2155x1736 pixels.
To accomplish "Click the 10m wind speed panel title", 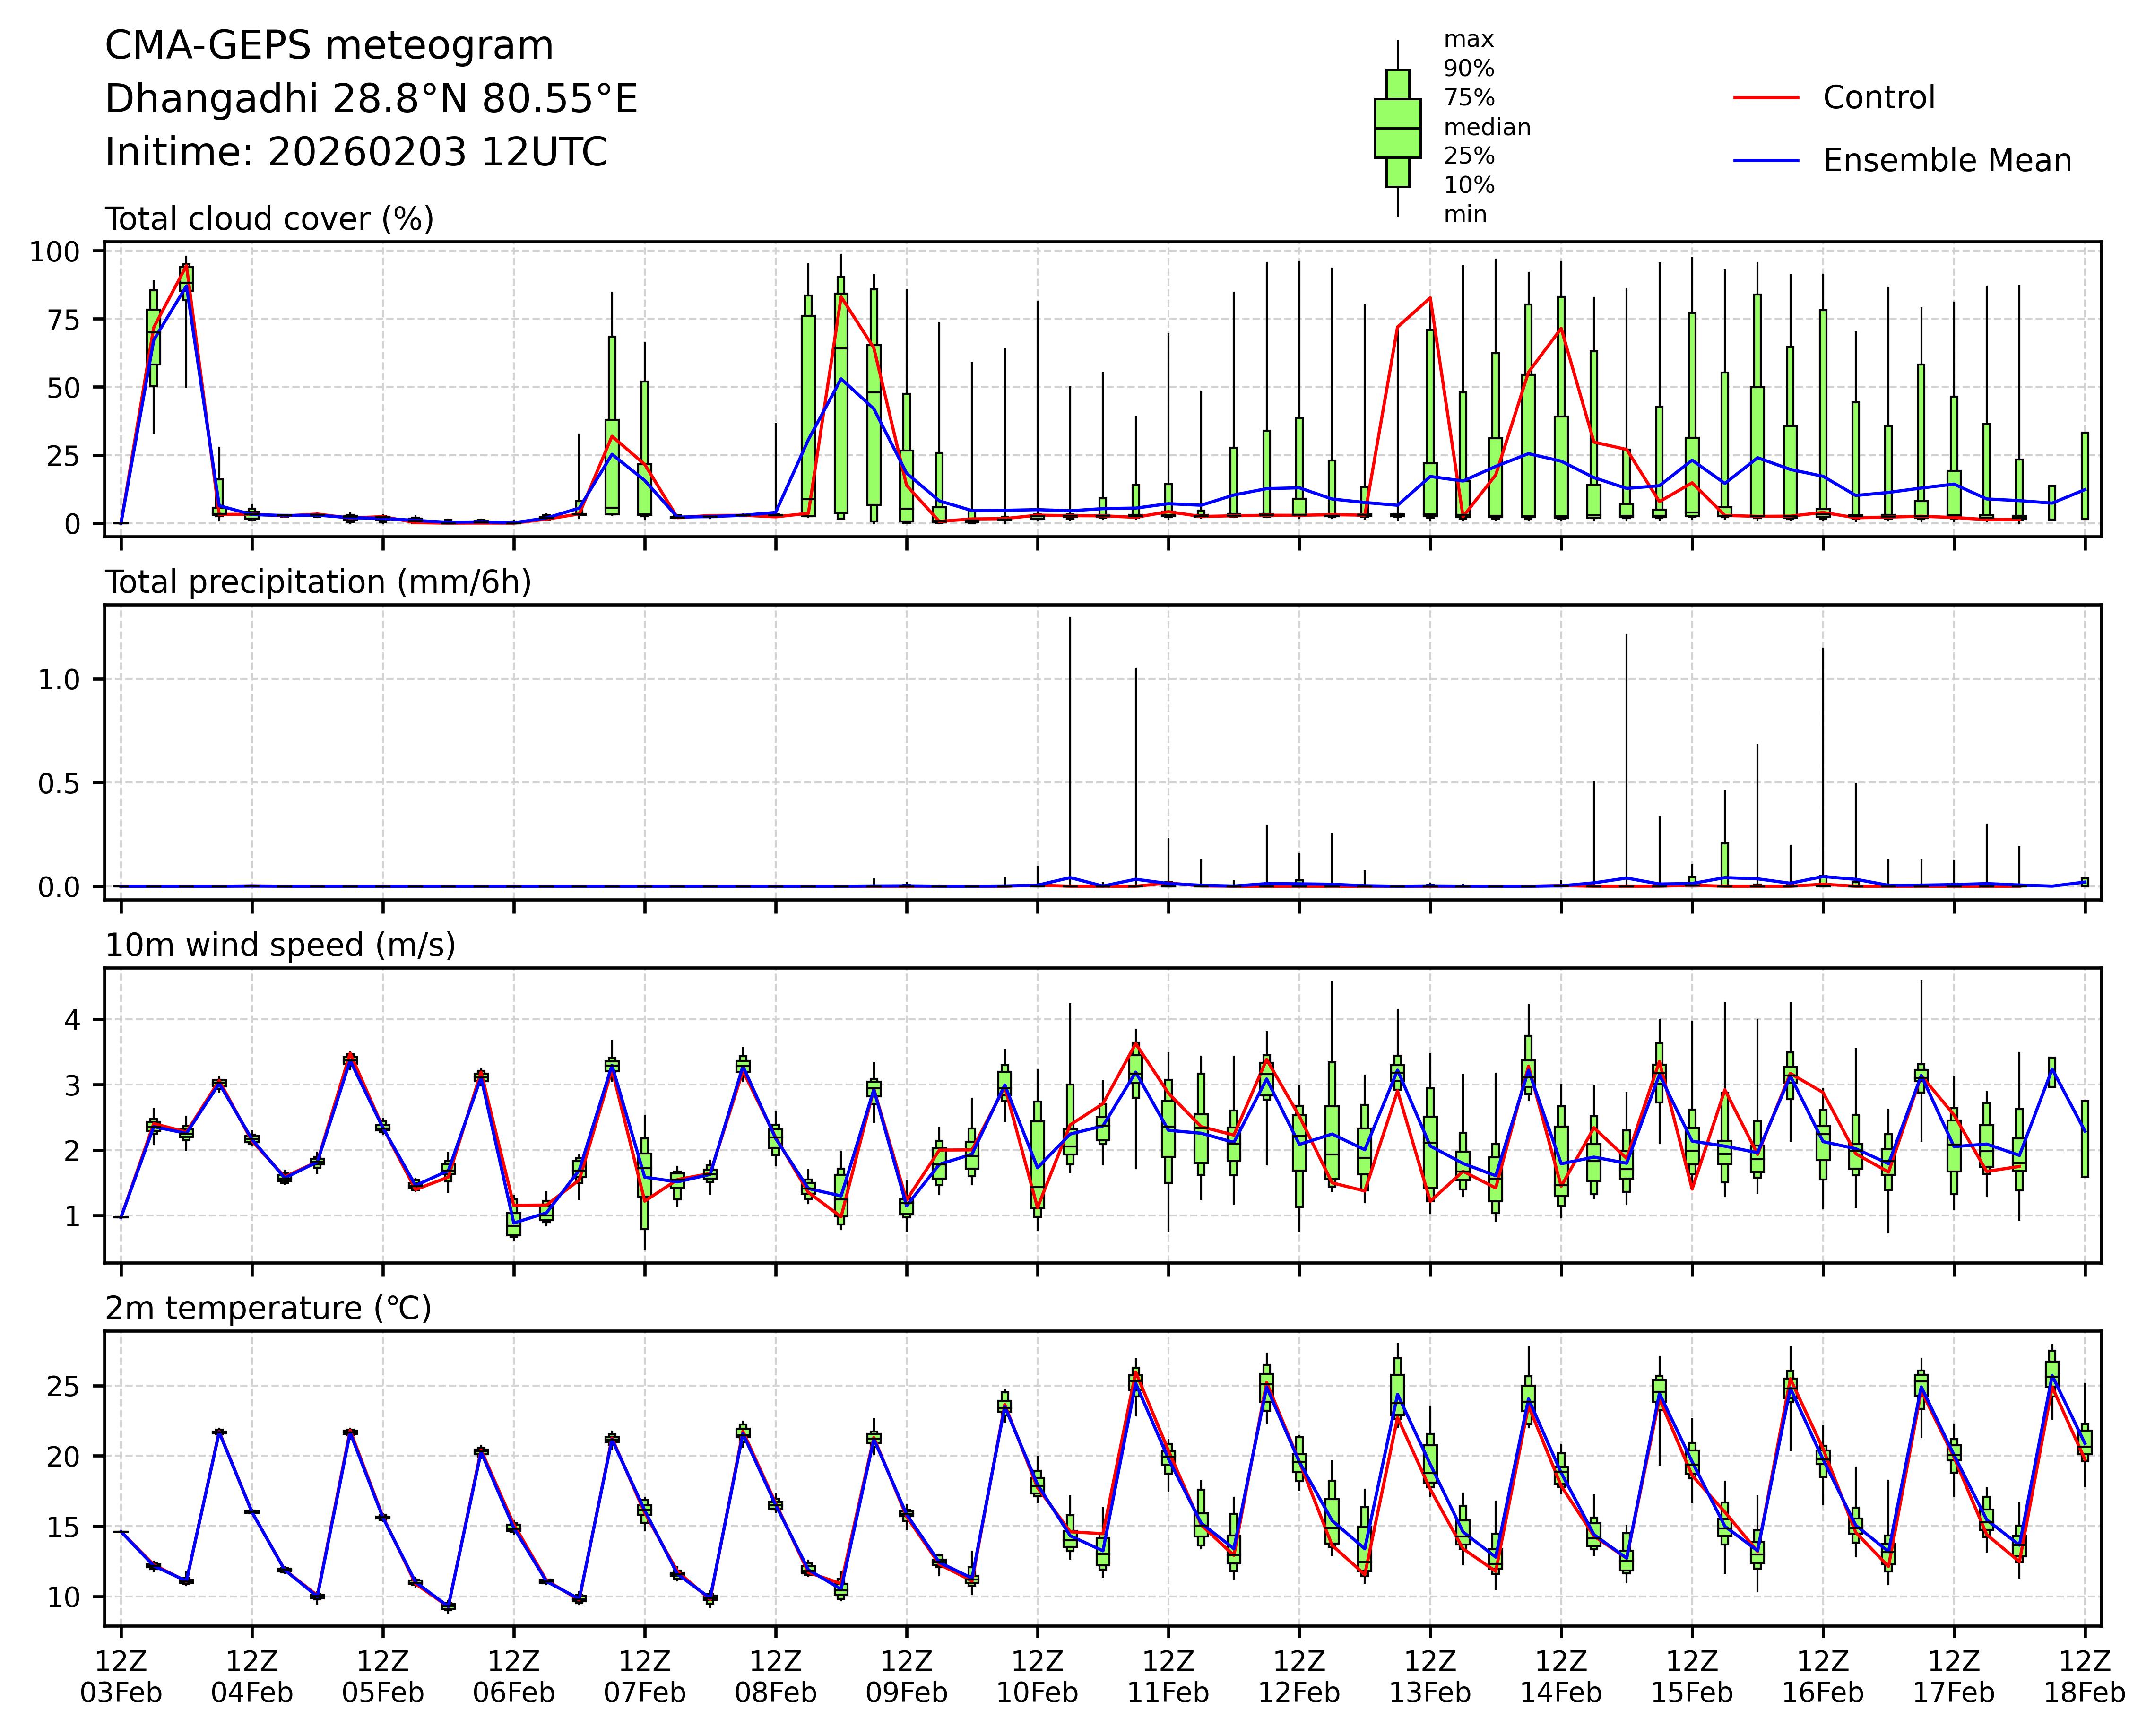I will click(x=280, y=945).
